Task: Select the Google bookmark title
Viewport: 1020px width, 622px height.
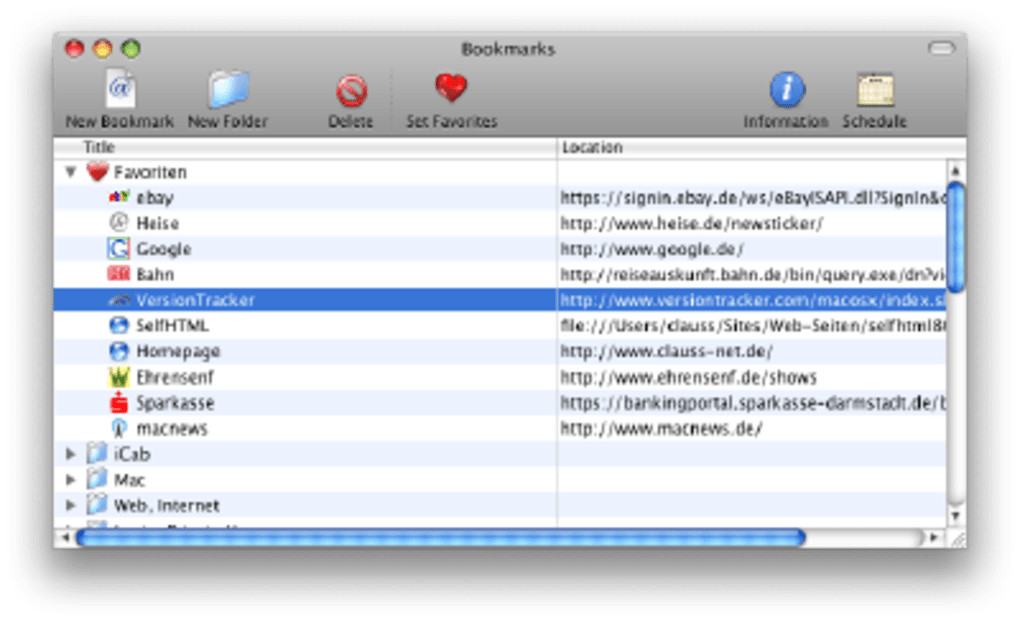Action: click(163, 249)
